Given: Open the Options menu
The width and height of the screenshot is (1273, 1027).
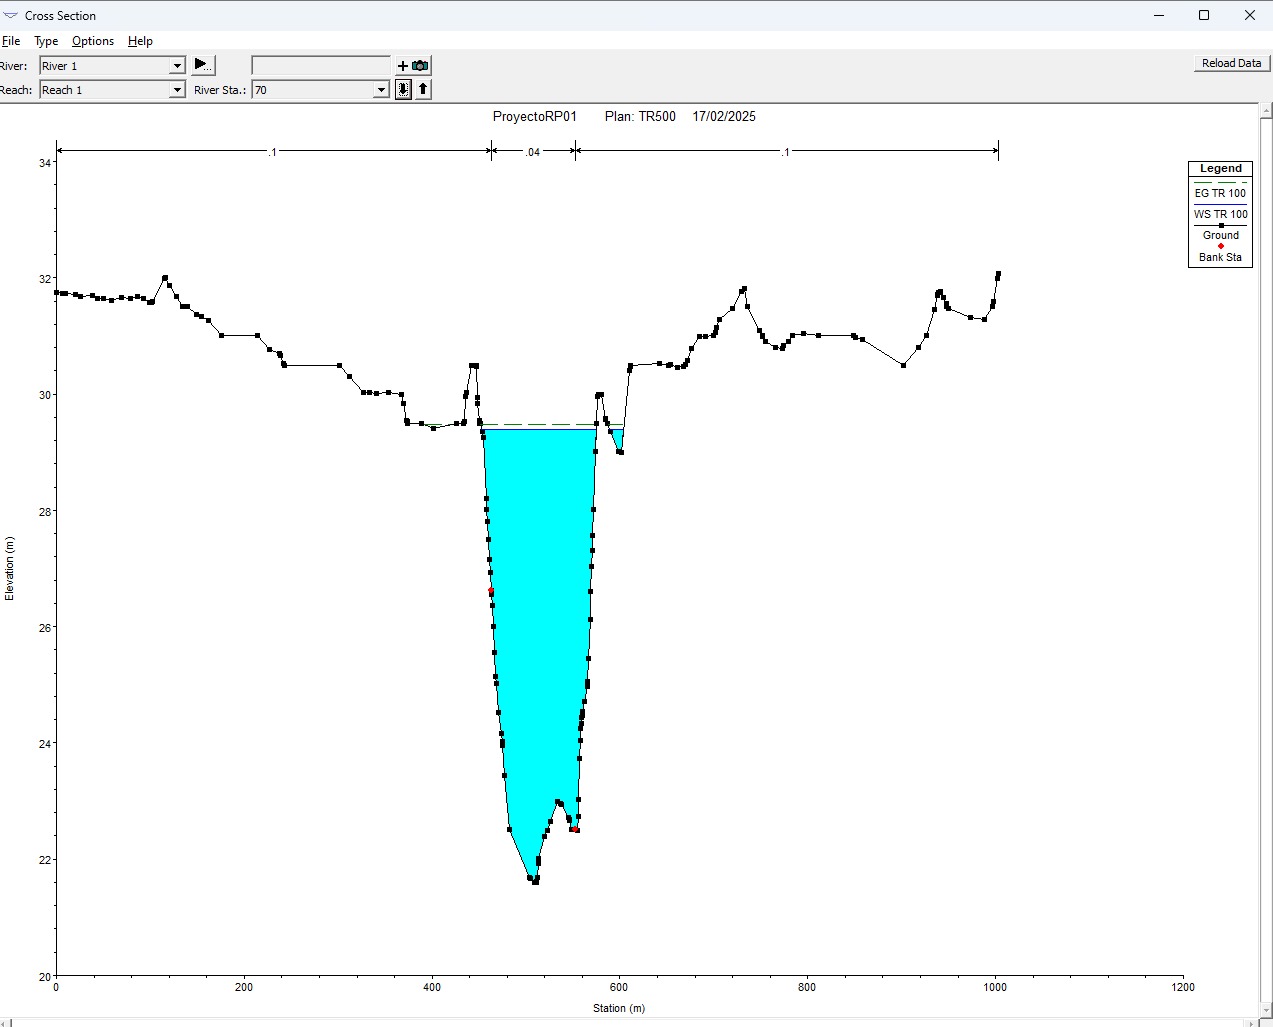Looking at the screenshot, I should tap(93, 41).
